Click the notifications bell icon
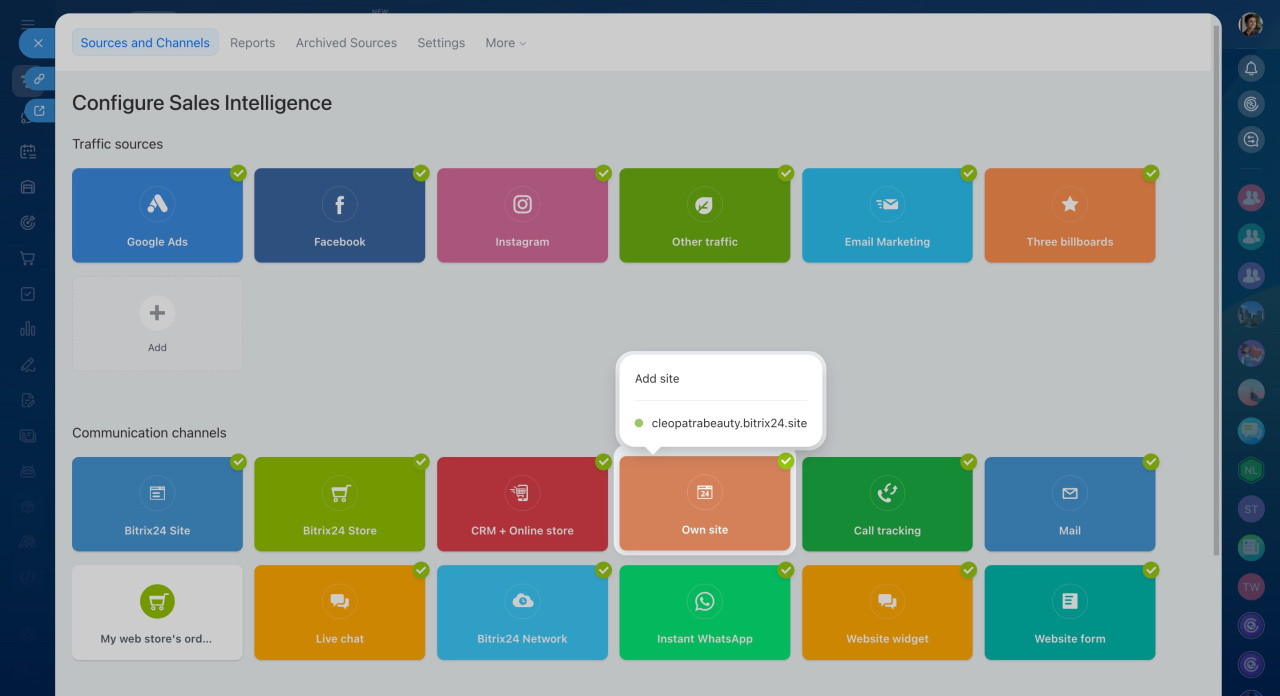The height and width of the screenshot is (696, 1280). [x=1250, y=68]
